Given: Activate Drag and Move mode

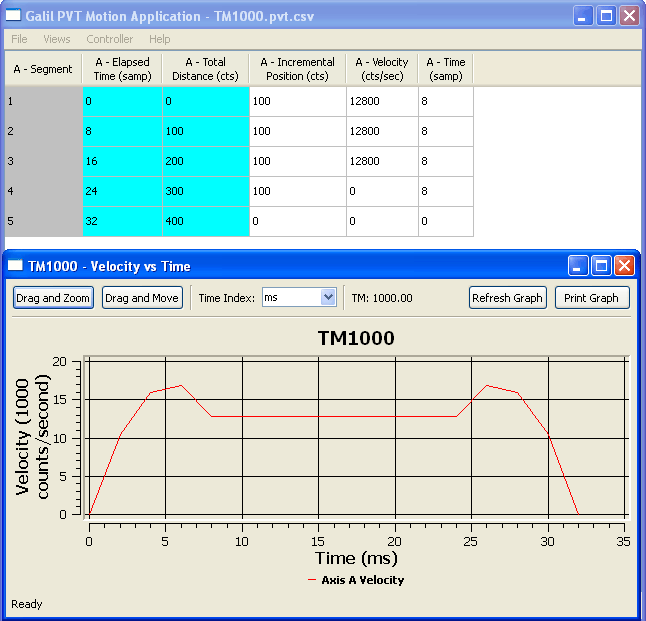Looking at the screenshot, I should pos(141,298).
